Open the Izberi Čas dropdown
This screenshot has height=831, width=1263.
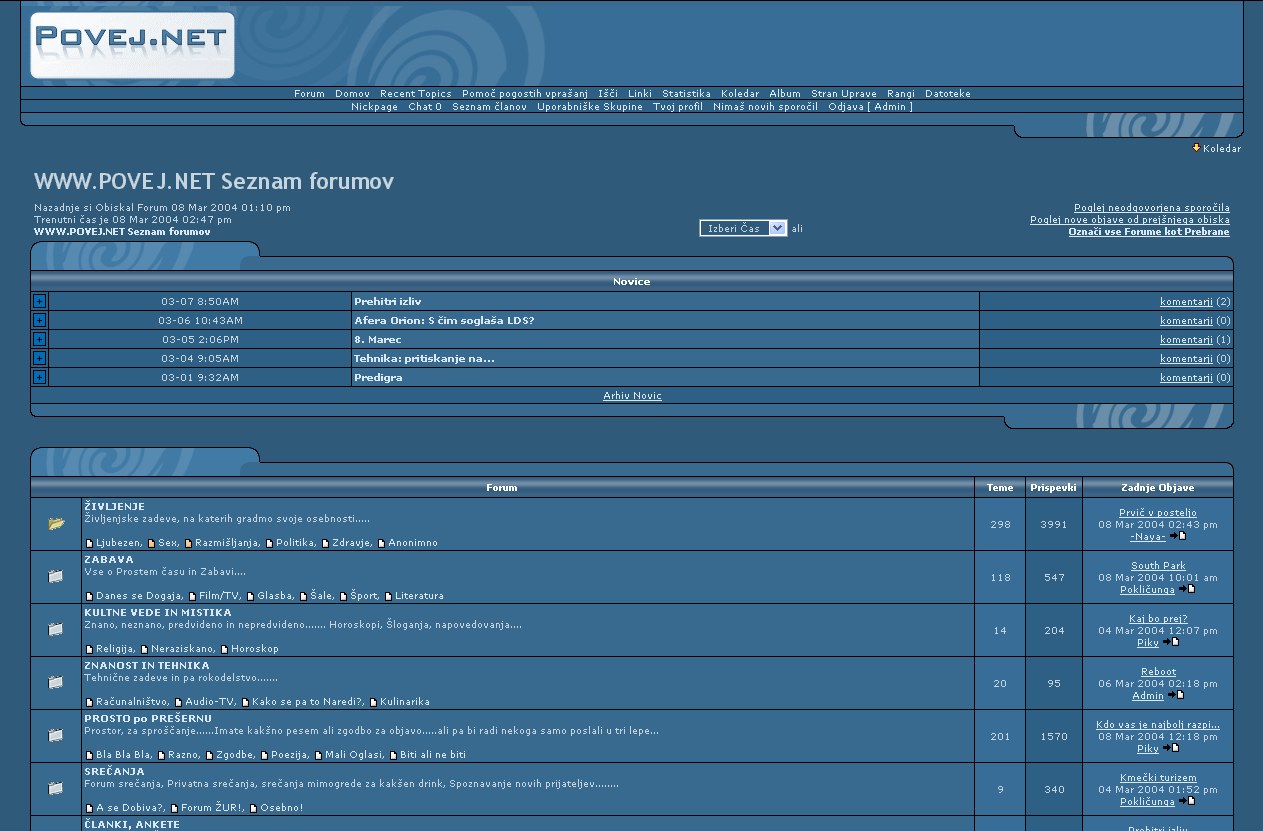click(x=743, y=228)
